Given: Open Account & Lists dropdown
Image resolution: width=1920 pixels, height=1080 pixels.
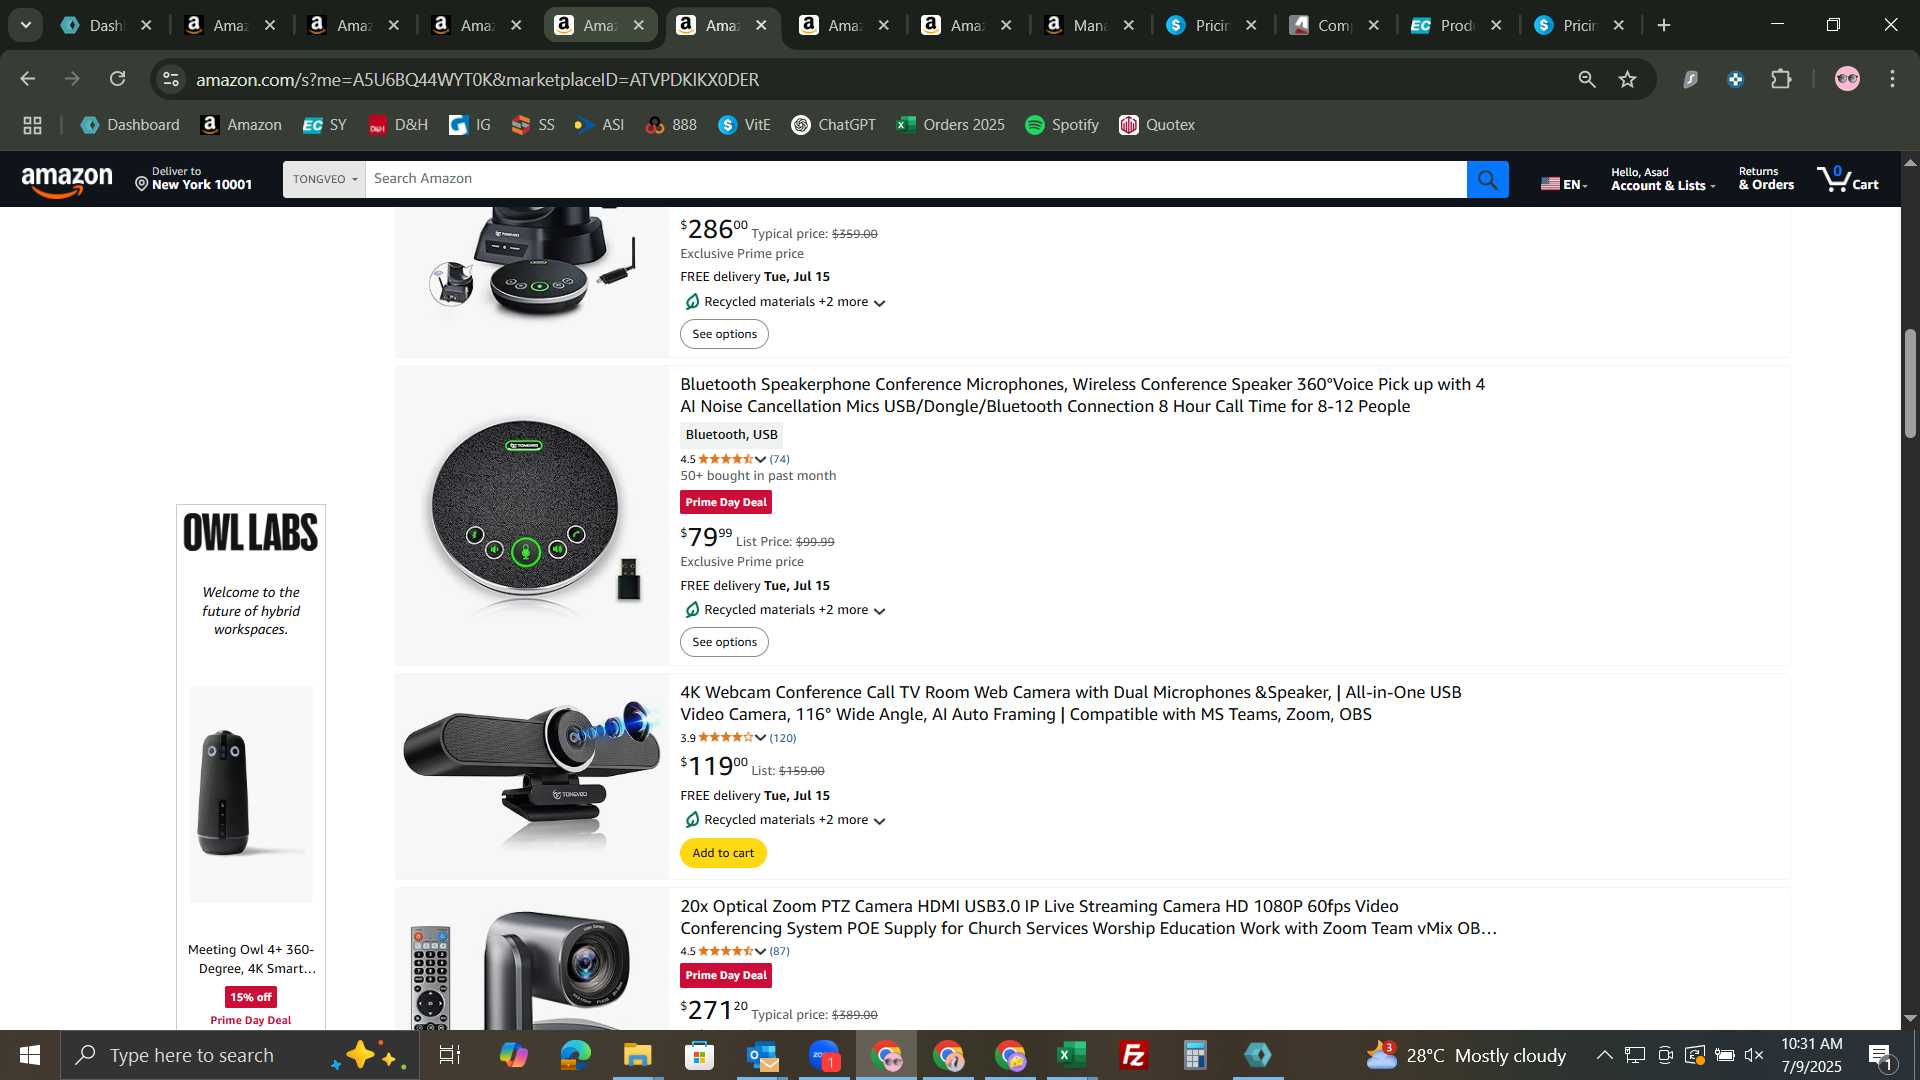Looking at the screenshot, I should tap(1662, 179).
